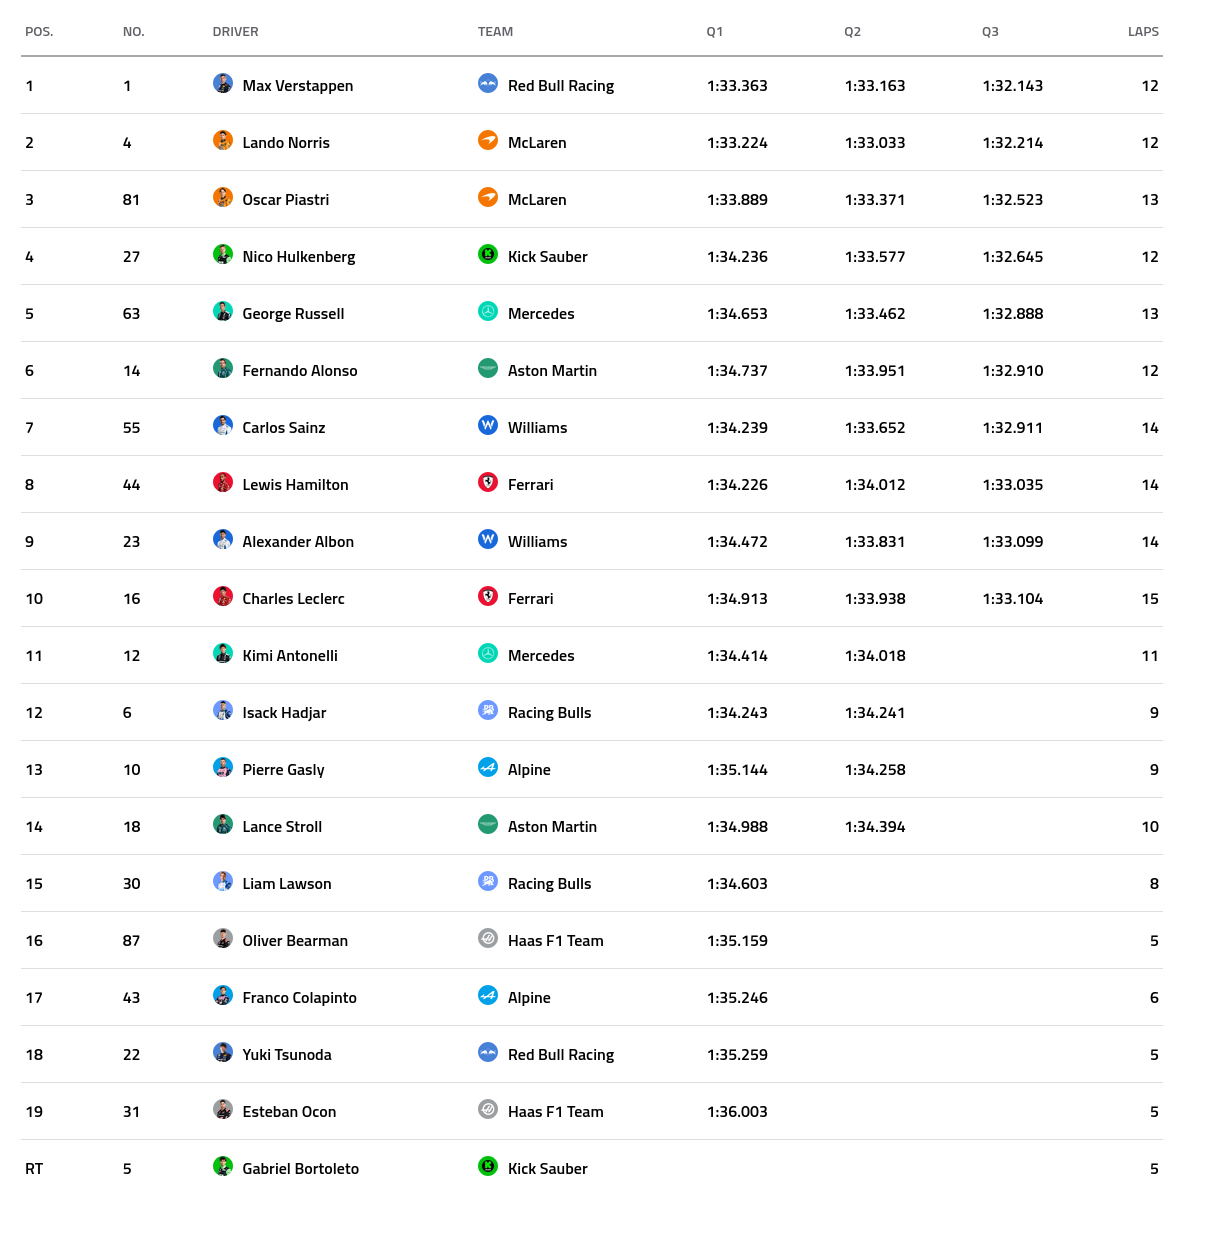Viewport: 1209px width, 1235px height.
Task: Click Charles Leclerc's driver avatar
Action: [223, 597]
